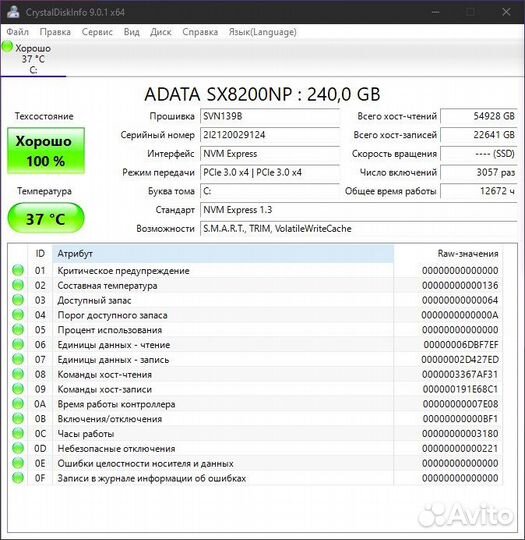
Task: Click the Буква тома field C:
Action: 270,191
